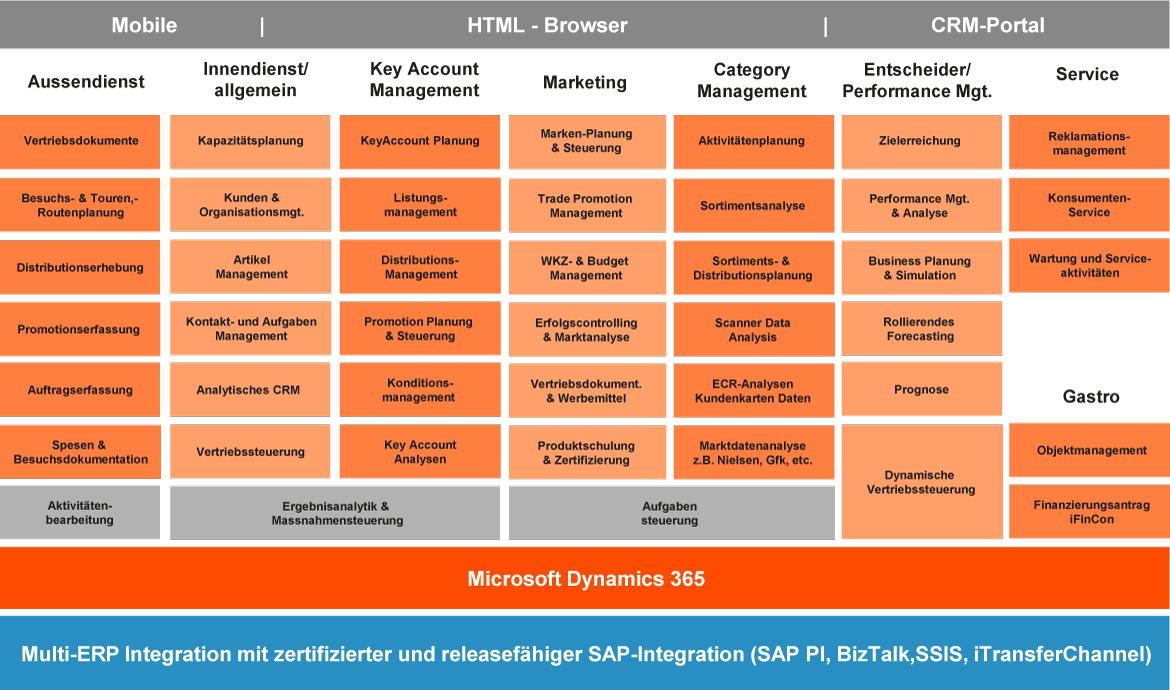
Task: Select the Category Management column heading
Action: point(751,81)
